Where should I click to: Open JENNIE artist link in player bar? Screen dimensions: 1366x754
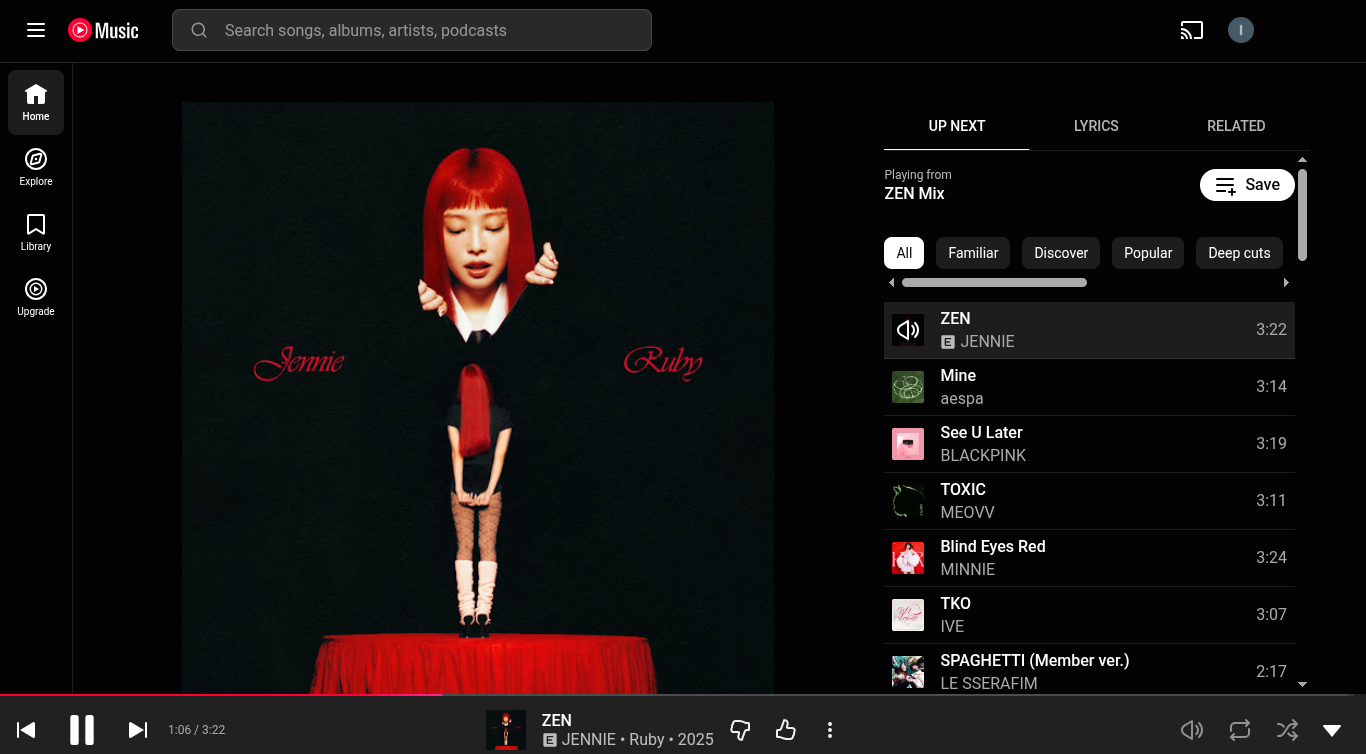pyautogui.click(x=589, y=740)
